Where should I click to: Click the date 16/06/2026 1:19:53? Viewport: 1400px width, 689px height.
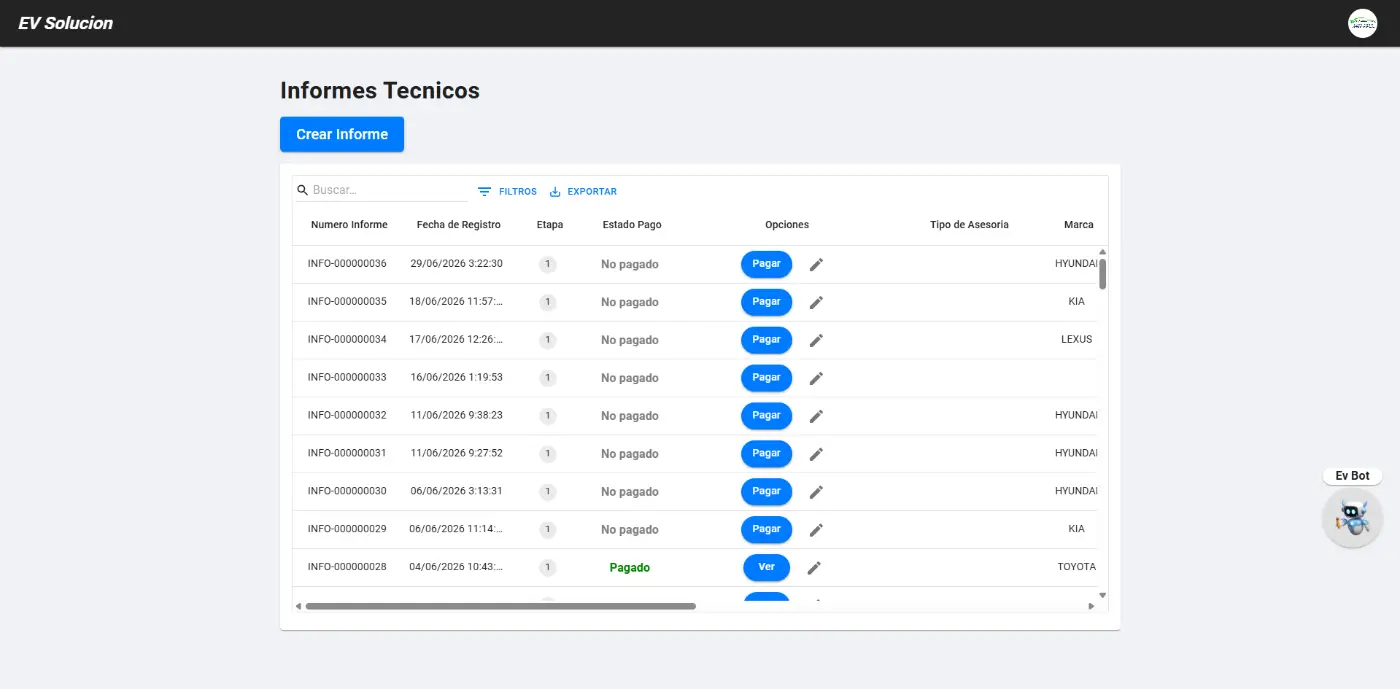coord(456,378)
